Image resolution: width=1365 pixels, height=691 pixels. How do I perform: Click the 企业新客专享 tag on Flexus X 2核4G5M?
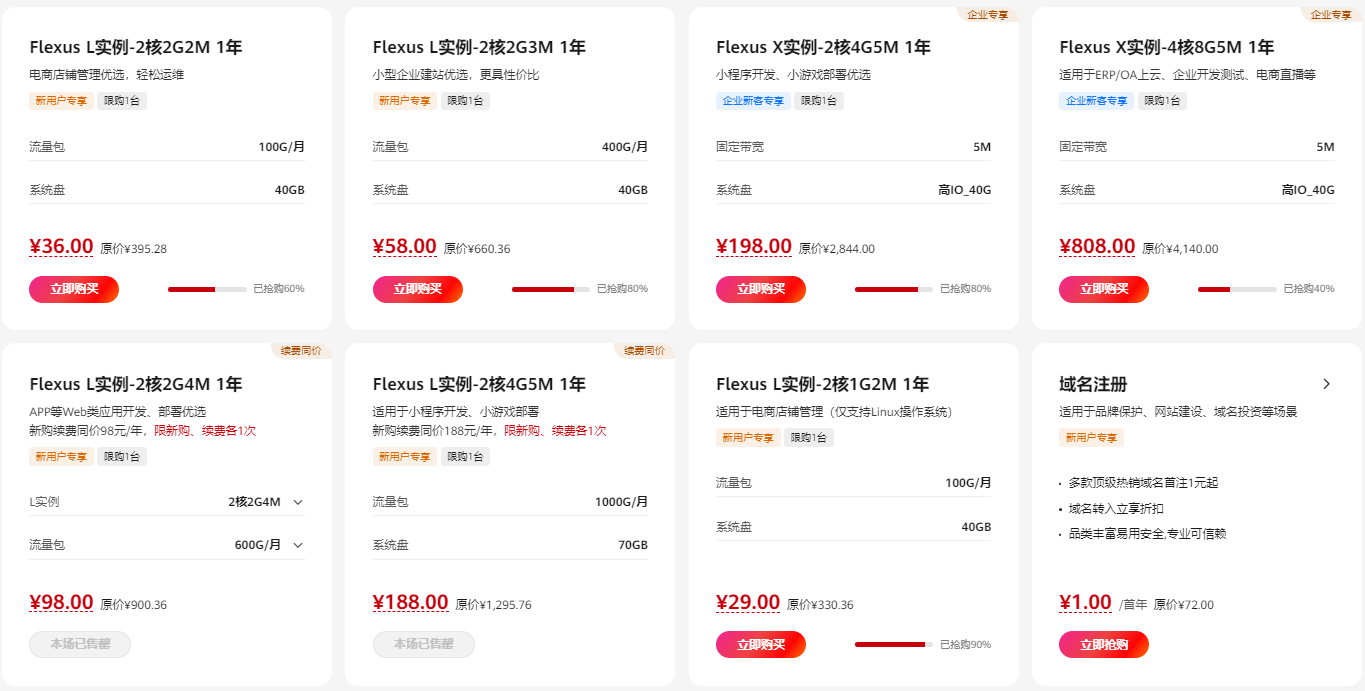(753, 100)
